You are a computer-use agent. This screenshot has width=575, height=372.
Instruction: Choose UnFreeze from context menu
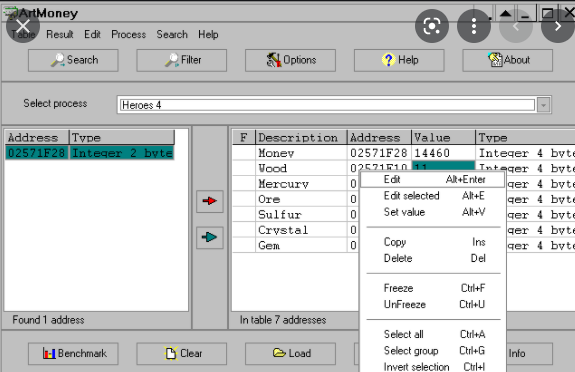(433, 304)
